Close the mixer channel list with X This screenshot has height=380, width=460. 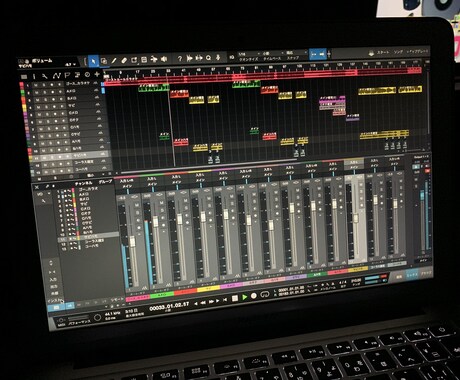click(x=37, y=187)
